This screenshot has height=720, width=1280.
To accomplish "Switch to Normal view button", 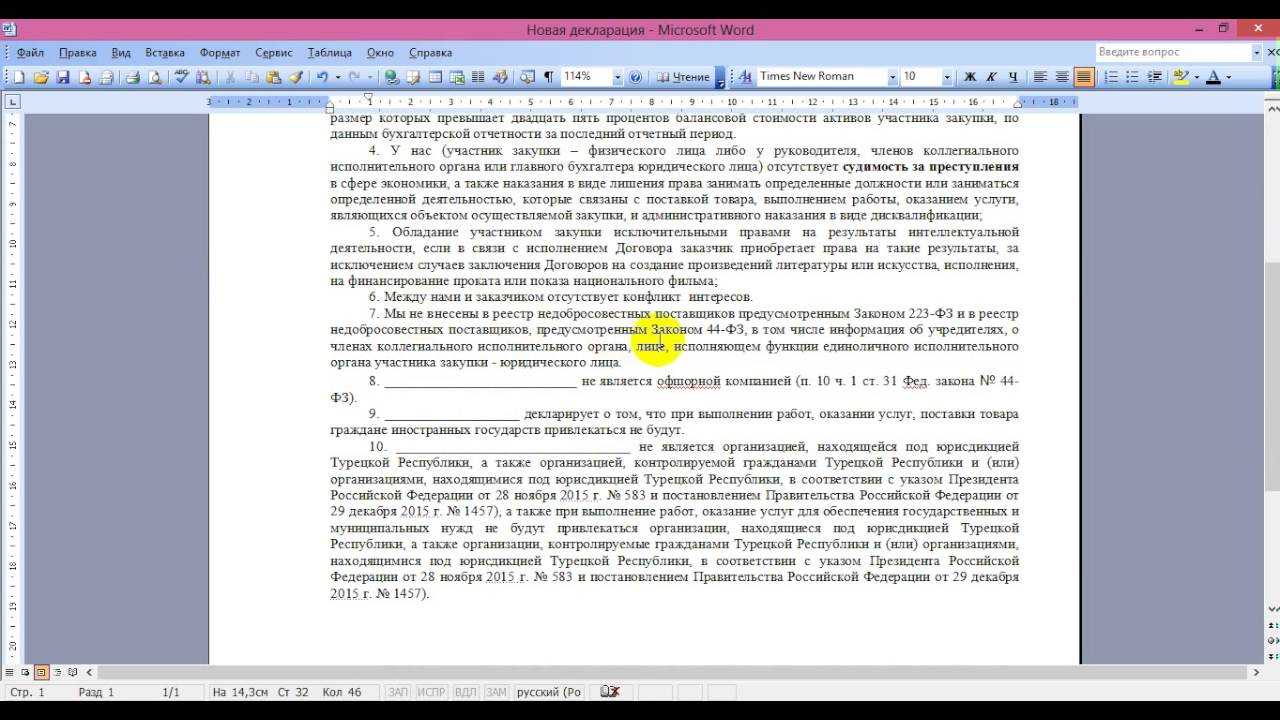I will (x=10, y=673).
